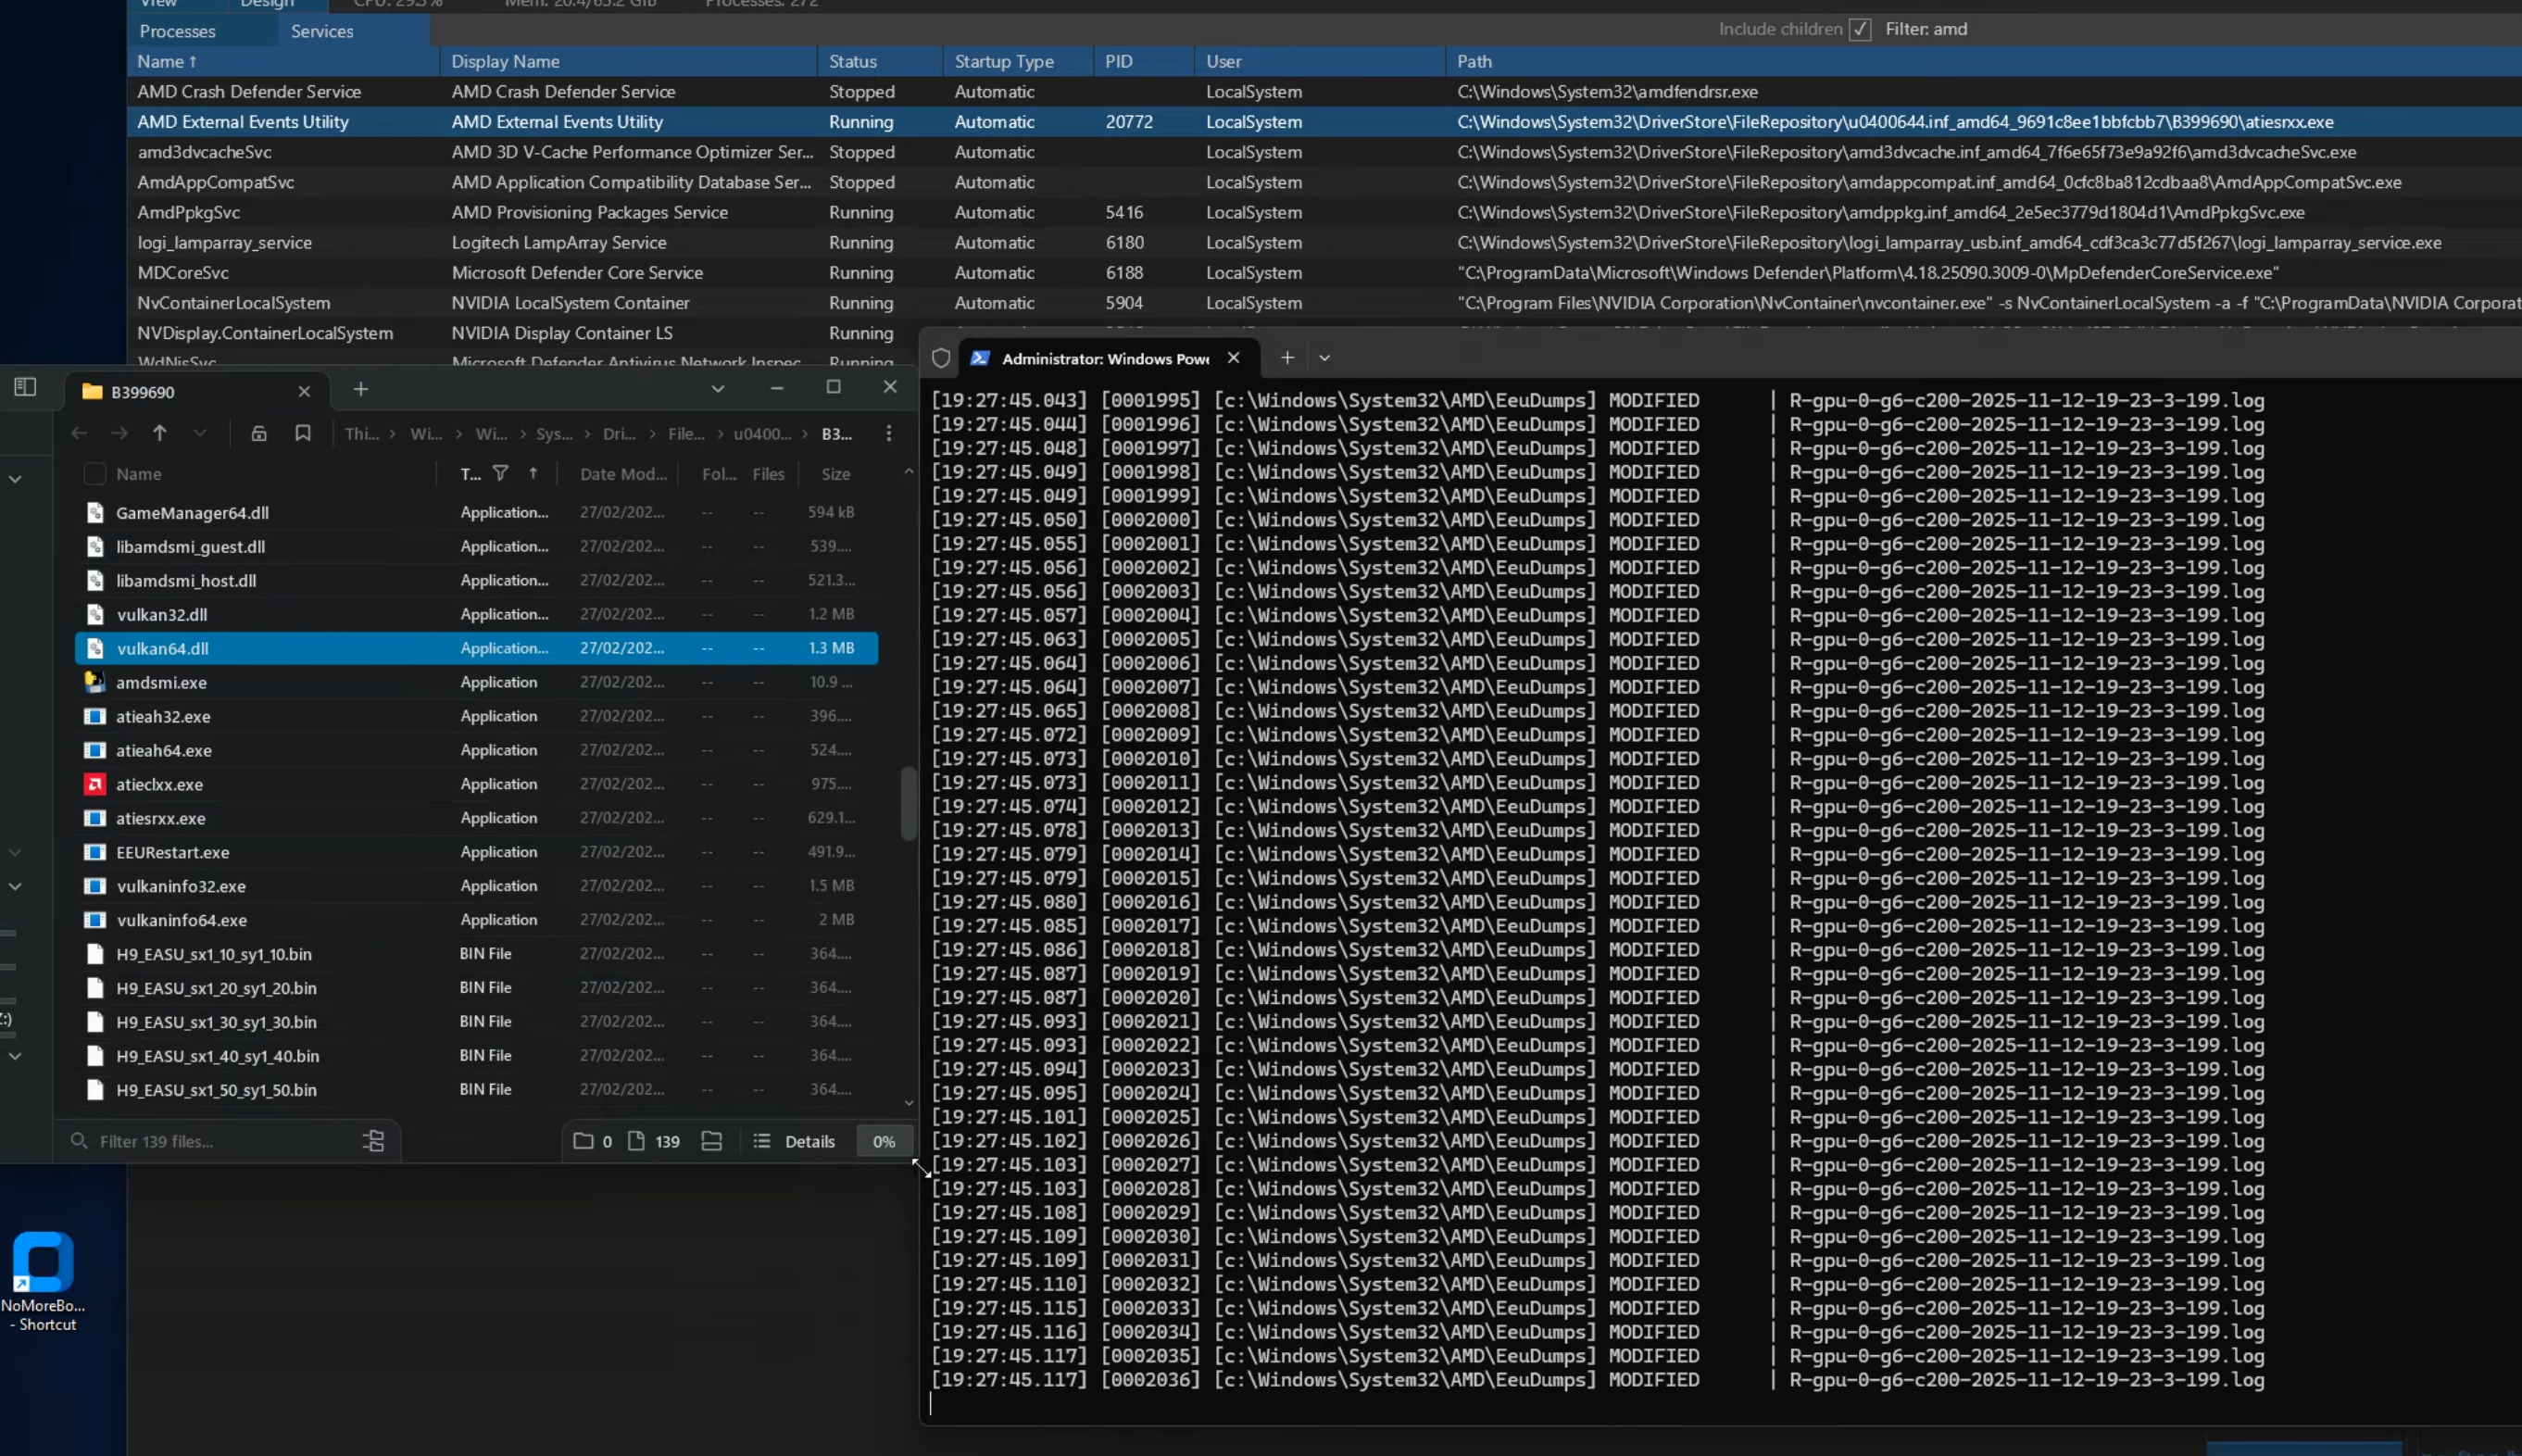Click the filter funnel in Type column
2522x1456 pixels.
500,473
